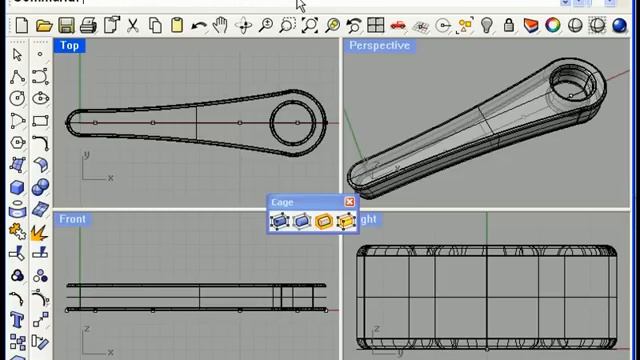Activate the Top viewport label

tap(69, 45)
